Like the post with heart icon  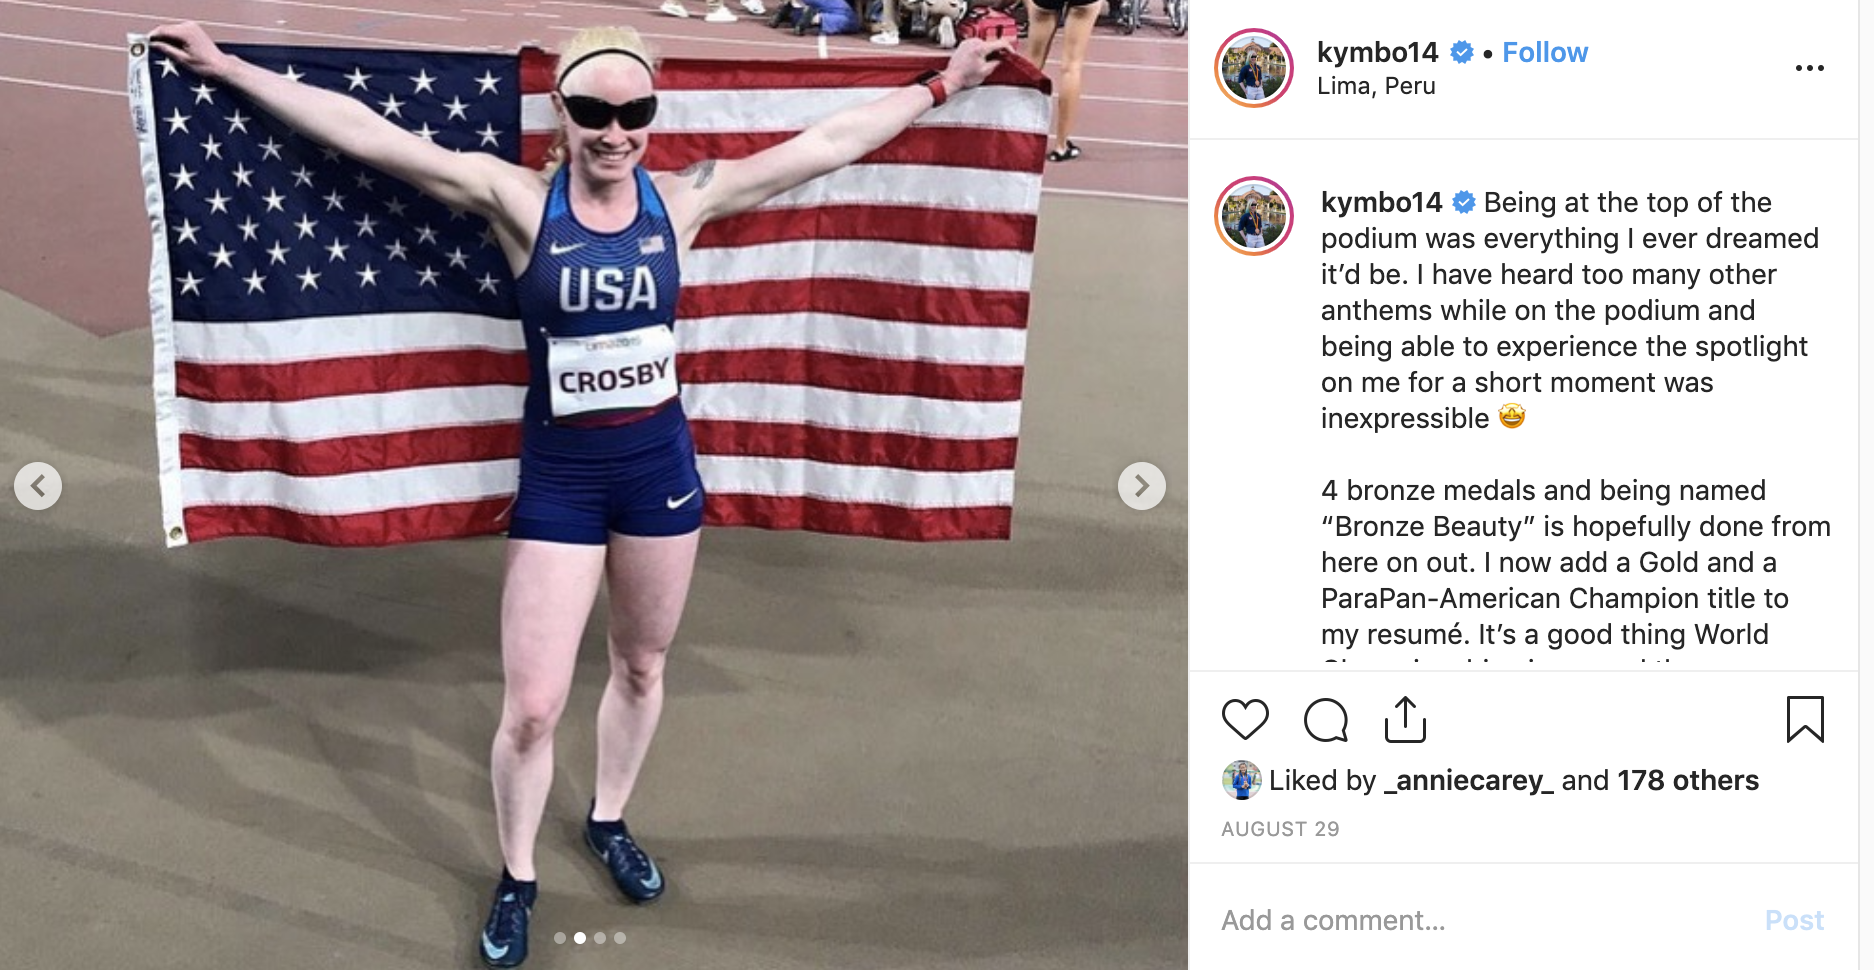click(x=1245, y=719)
